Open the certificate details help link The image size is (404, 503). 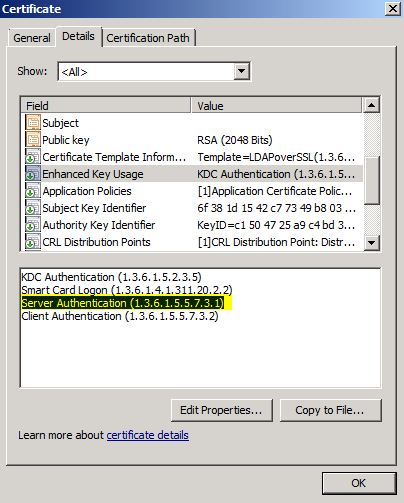tap(147, 435)
